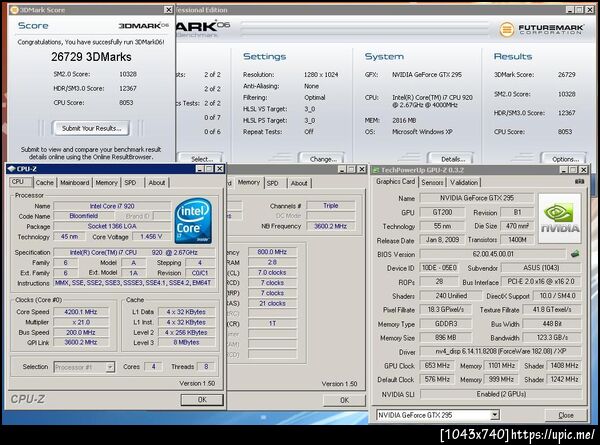Click the GPU Clock 653 MHz field
This screenshot has height=445, width=600.
pyautogui.click(x=437, y=366)
